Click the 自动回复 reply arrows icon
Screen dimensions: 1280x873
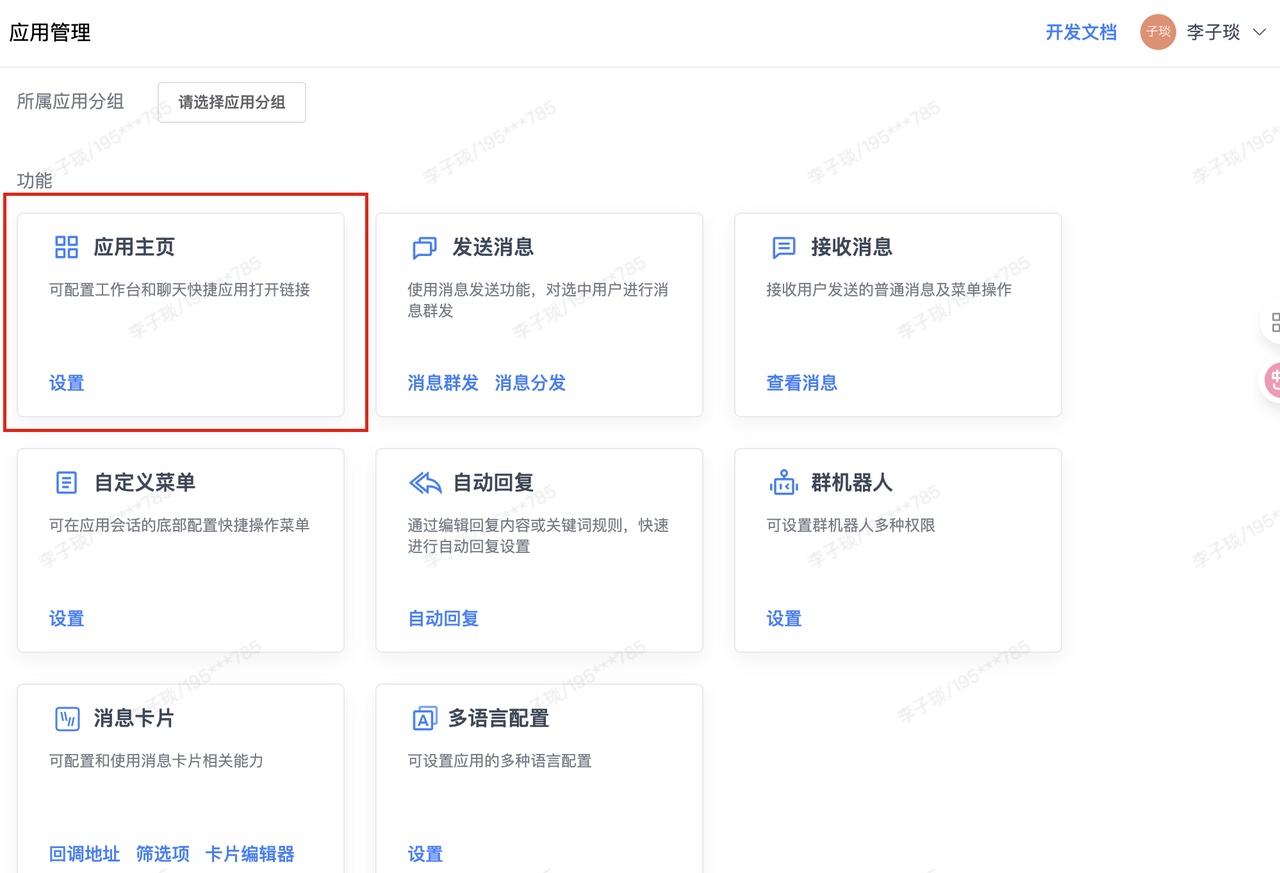point(424,482)
